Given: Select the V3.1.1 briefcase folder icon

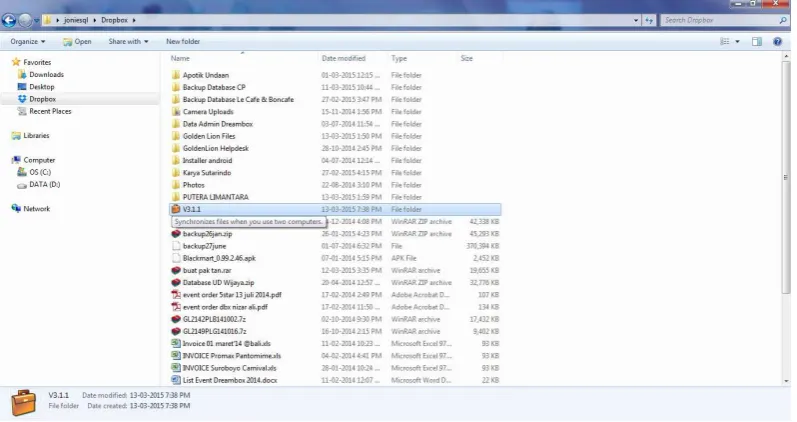Looking at the screenshot, I should click(x=176, y=209).
